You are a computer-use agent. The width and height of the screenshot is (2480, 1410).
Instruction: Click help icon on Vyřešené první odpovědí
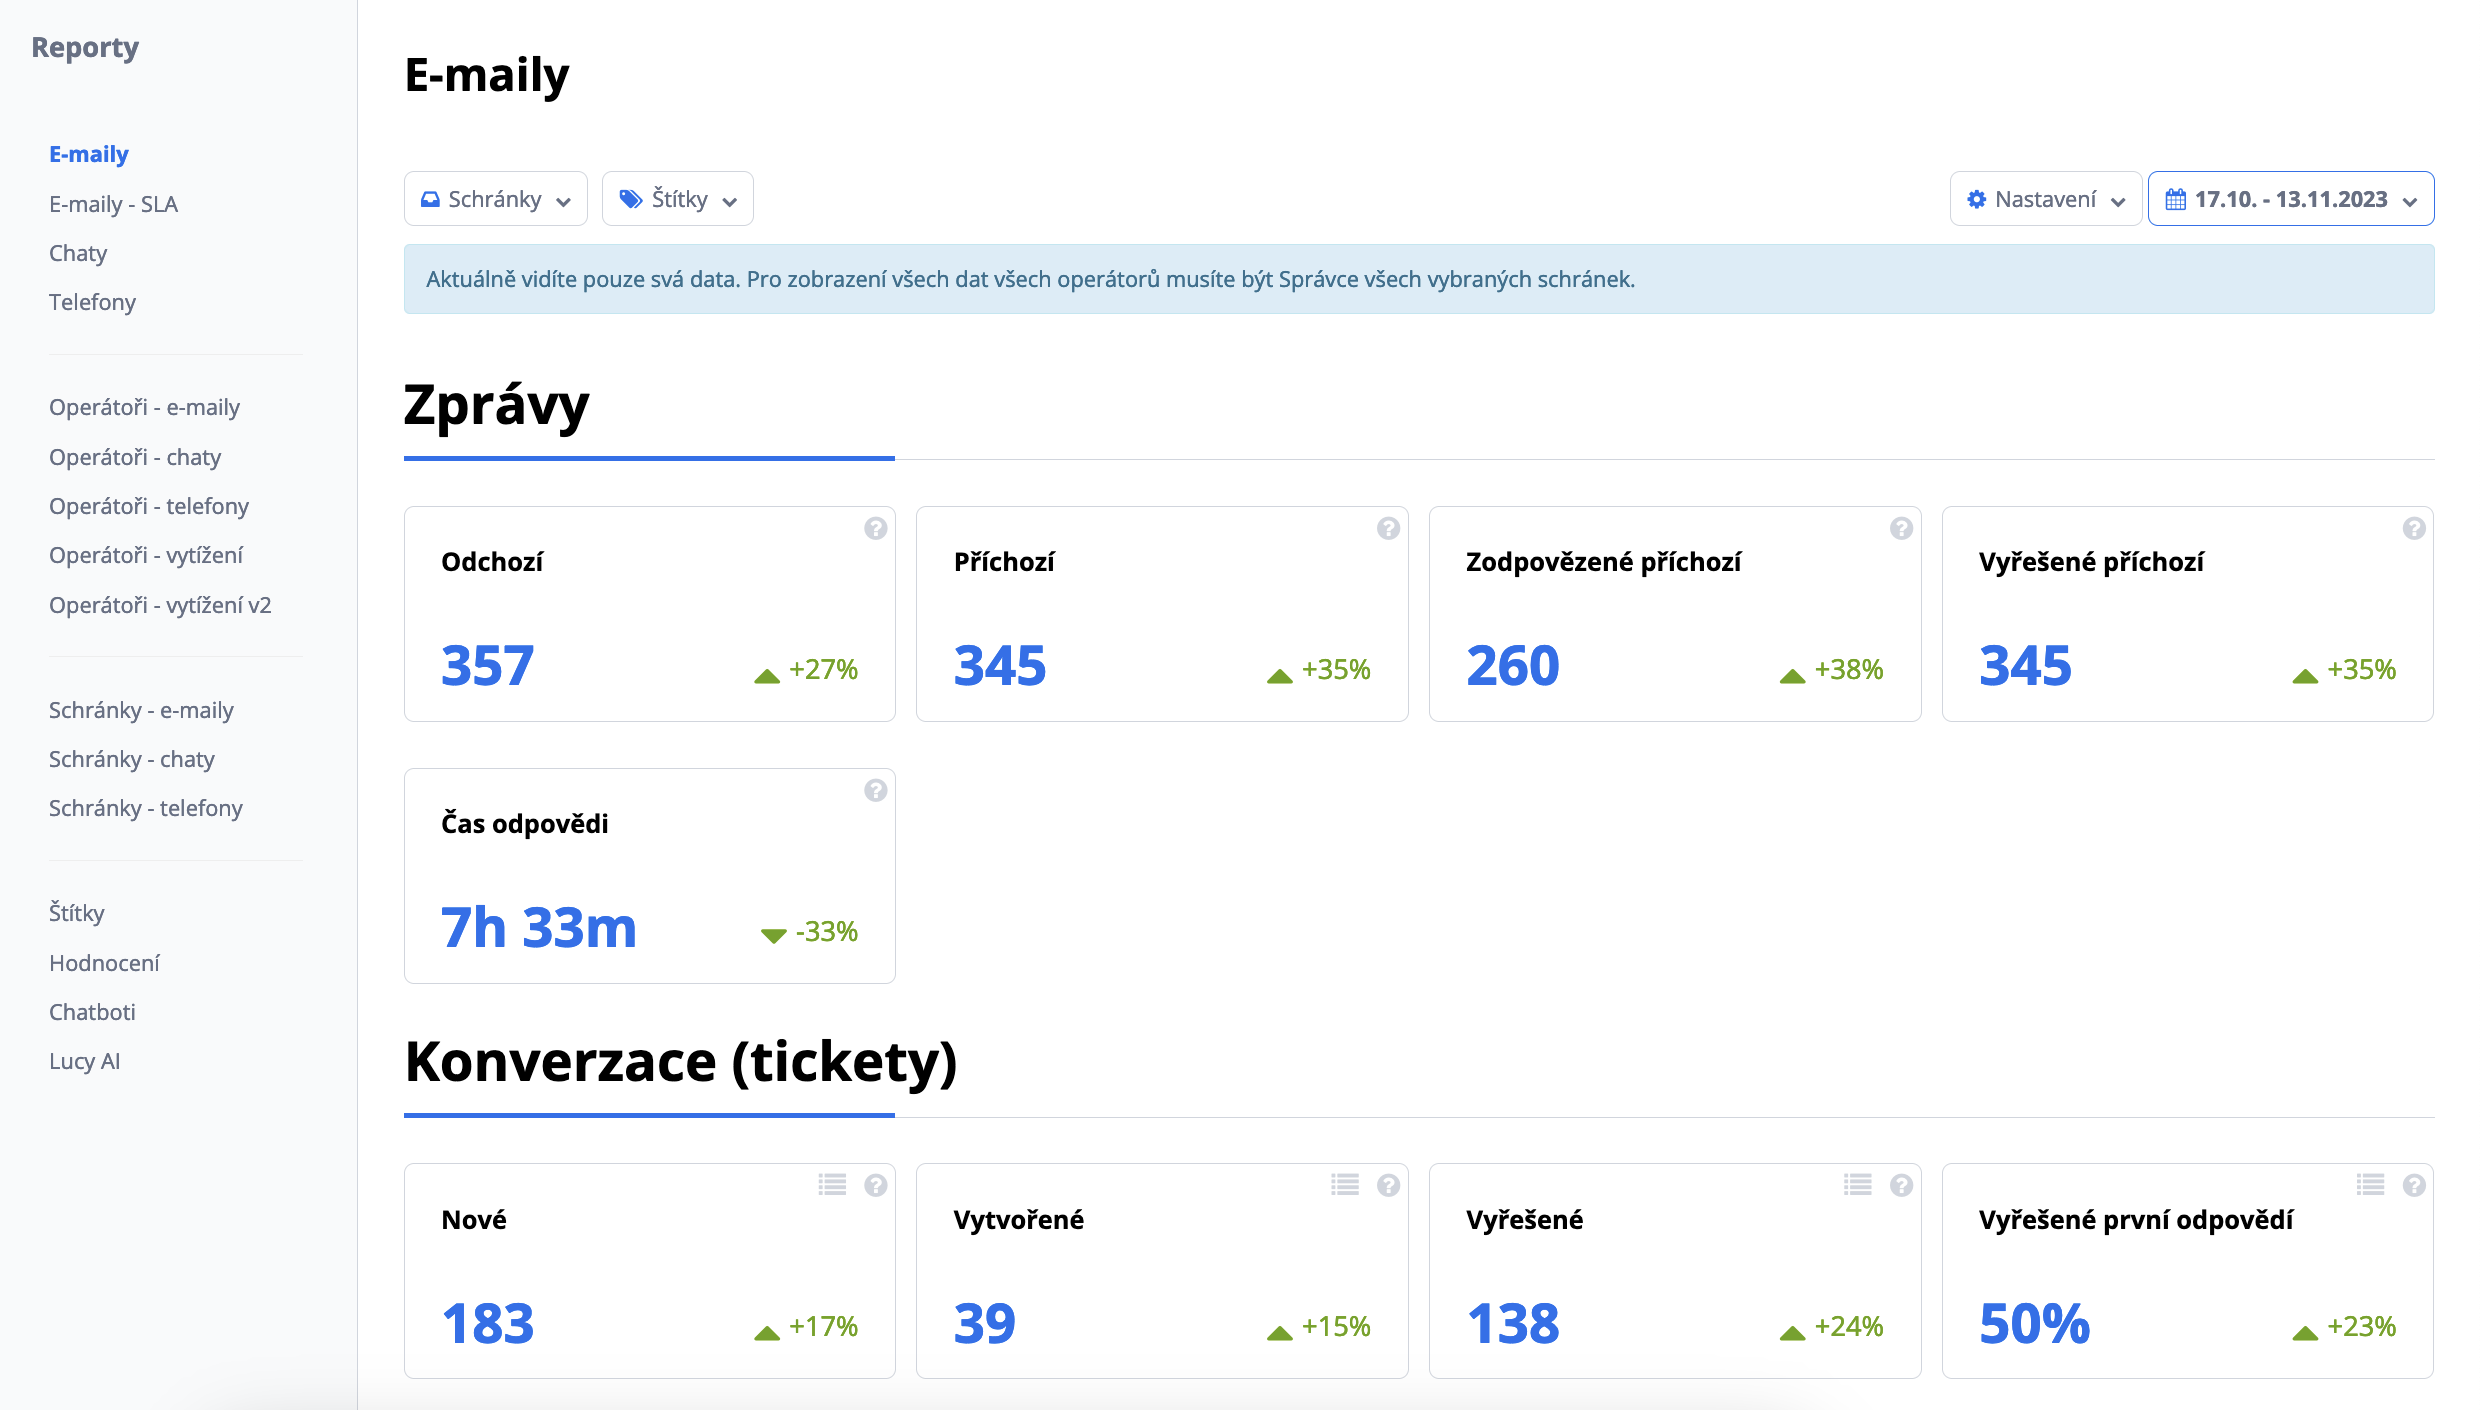click(2414, 1185)
